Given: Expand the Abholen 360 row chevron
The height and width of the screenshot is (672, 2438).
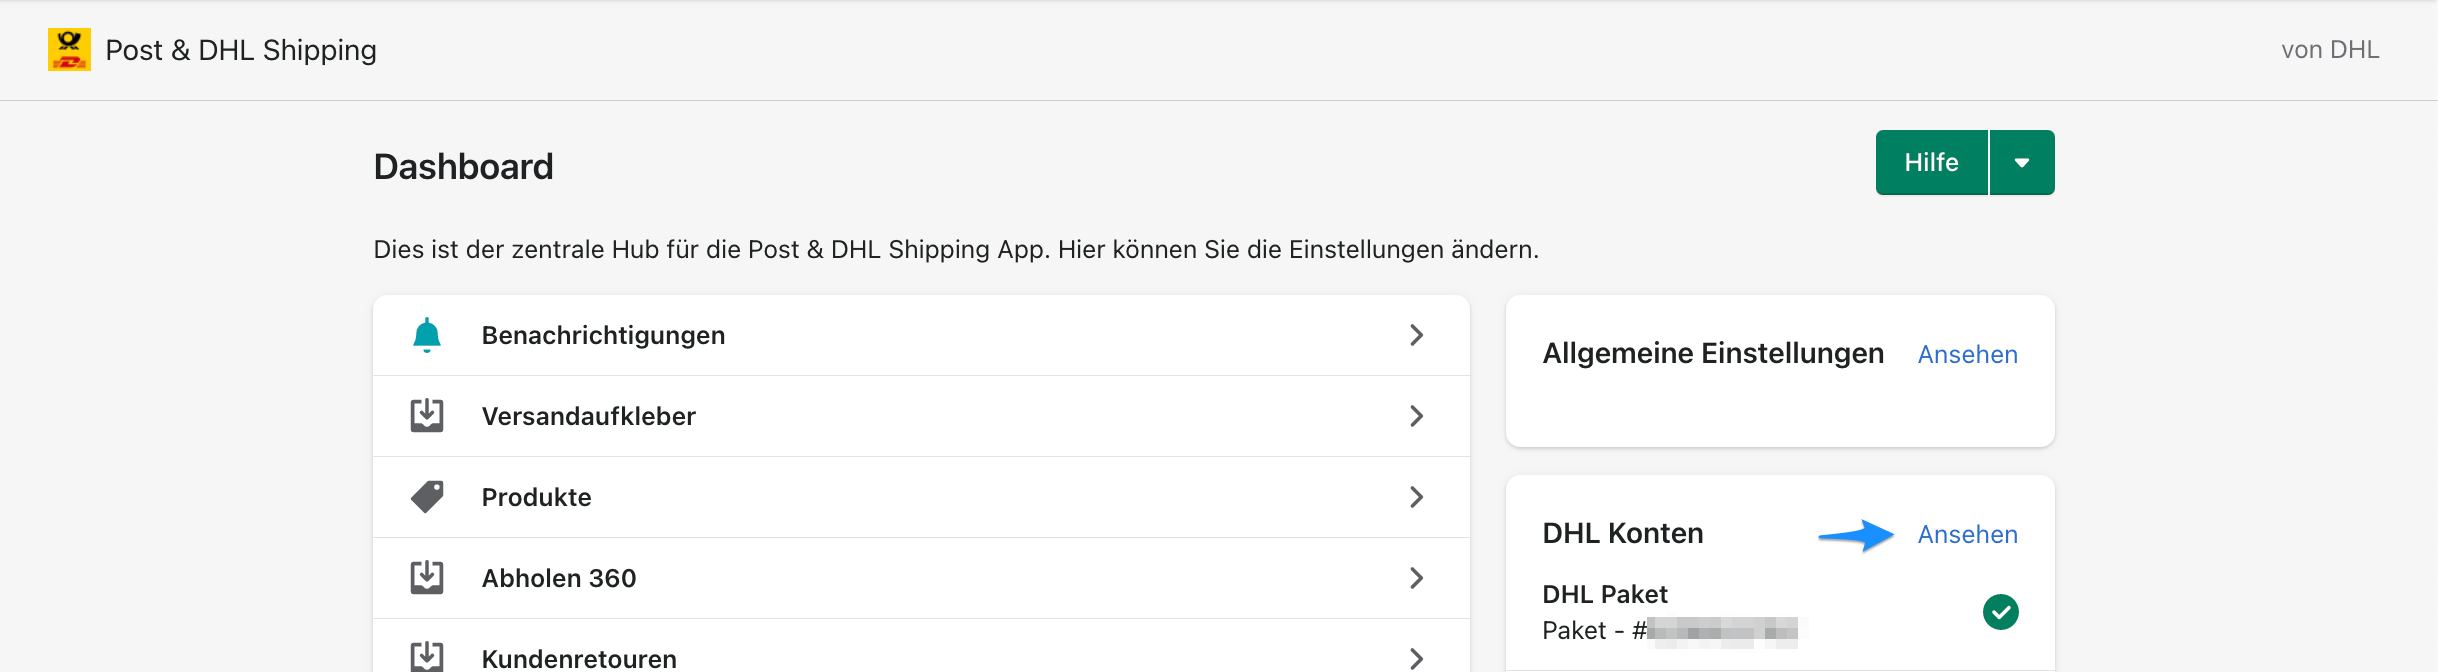Looking at the screenshot, I should click(1416, 578).
